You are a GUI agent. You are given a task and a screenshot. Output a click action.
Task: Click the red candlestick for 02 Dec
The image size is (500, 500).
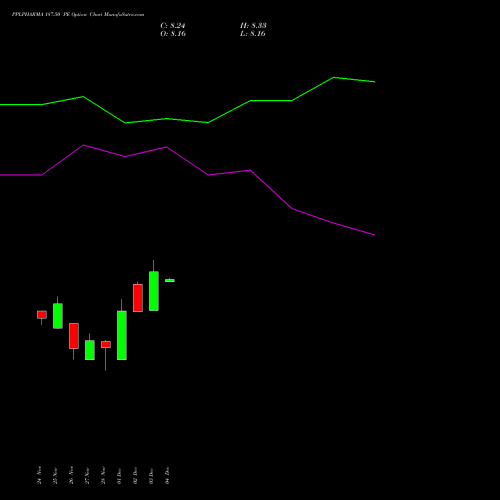[138, 298]
